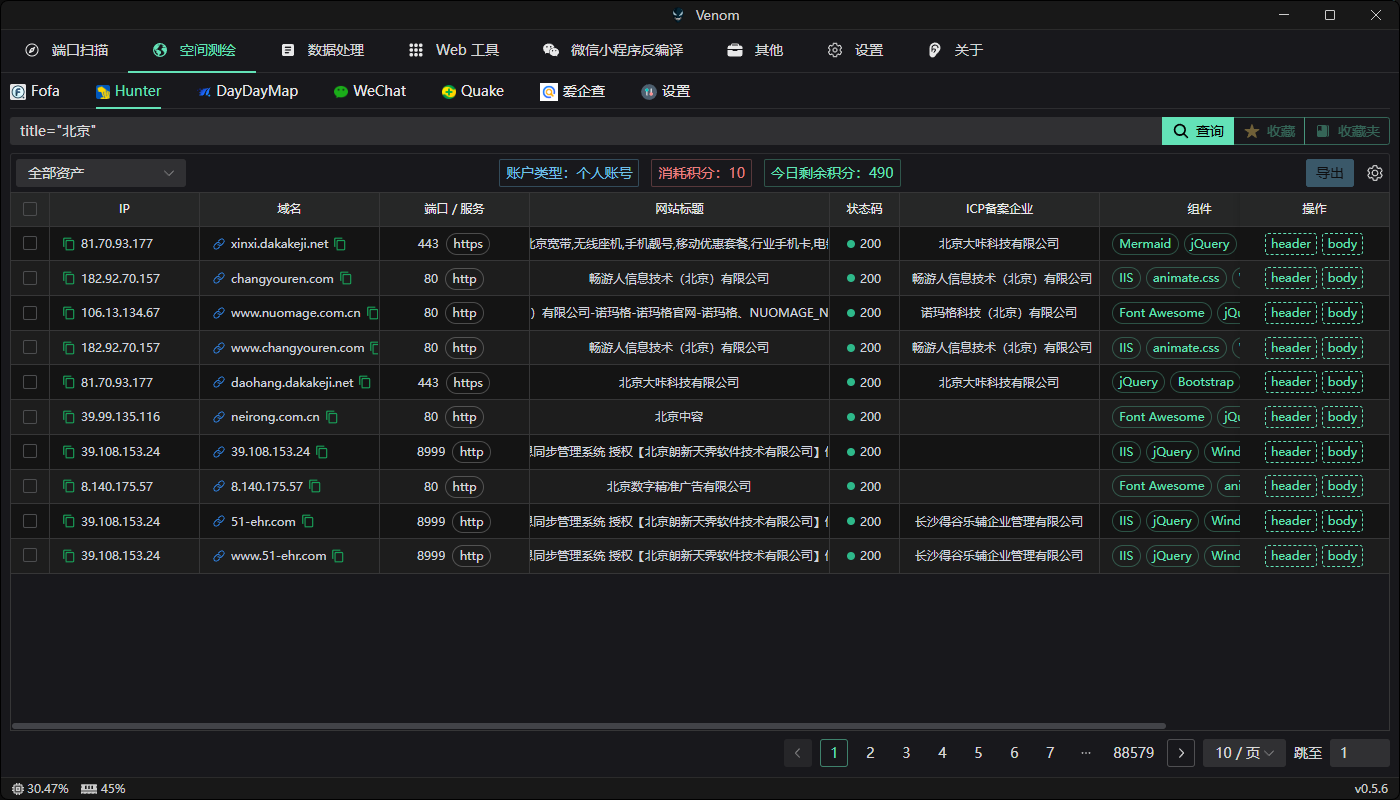This screenshot has width=1400, height=800.
Task: Go to the next results page arrow
Action: point(1181,753)
